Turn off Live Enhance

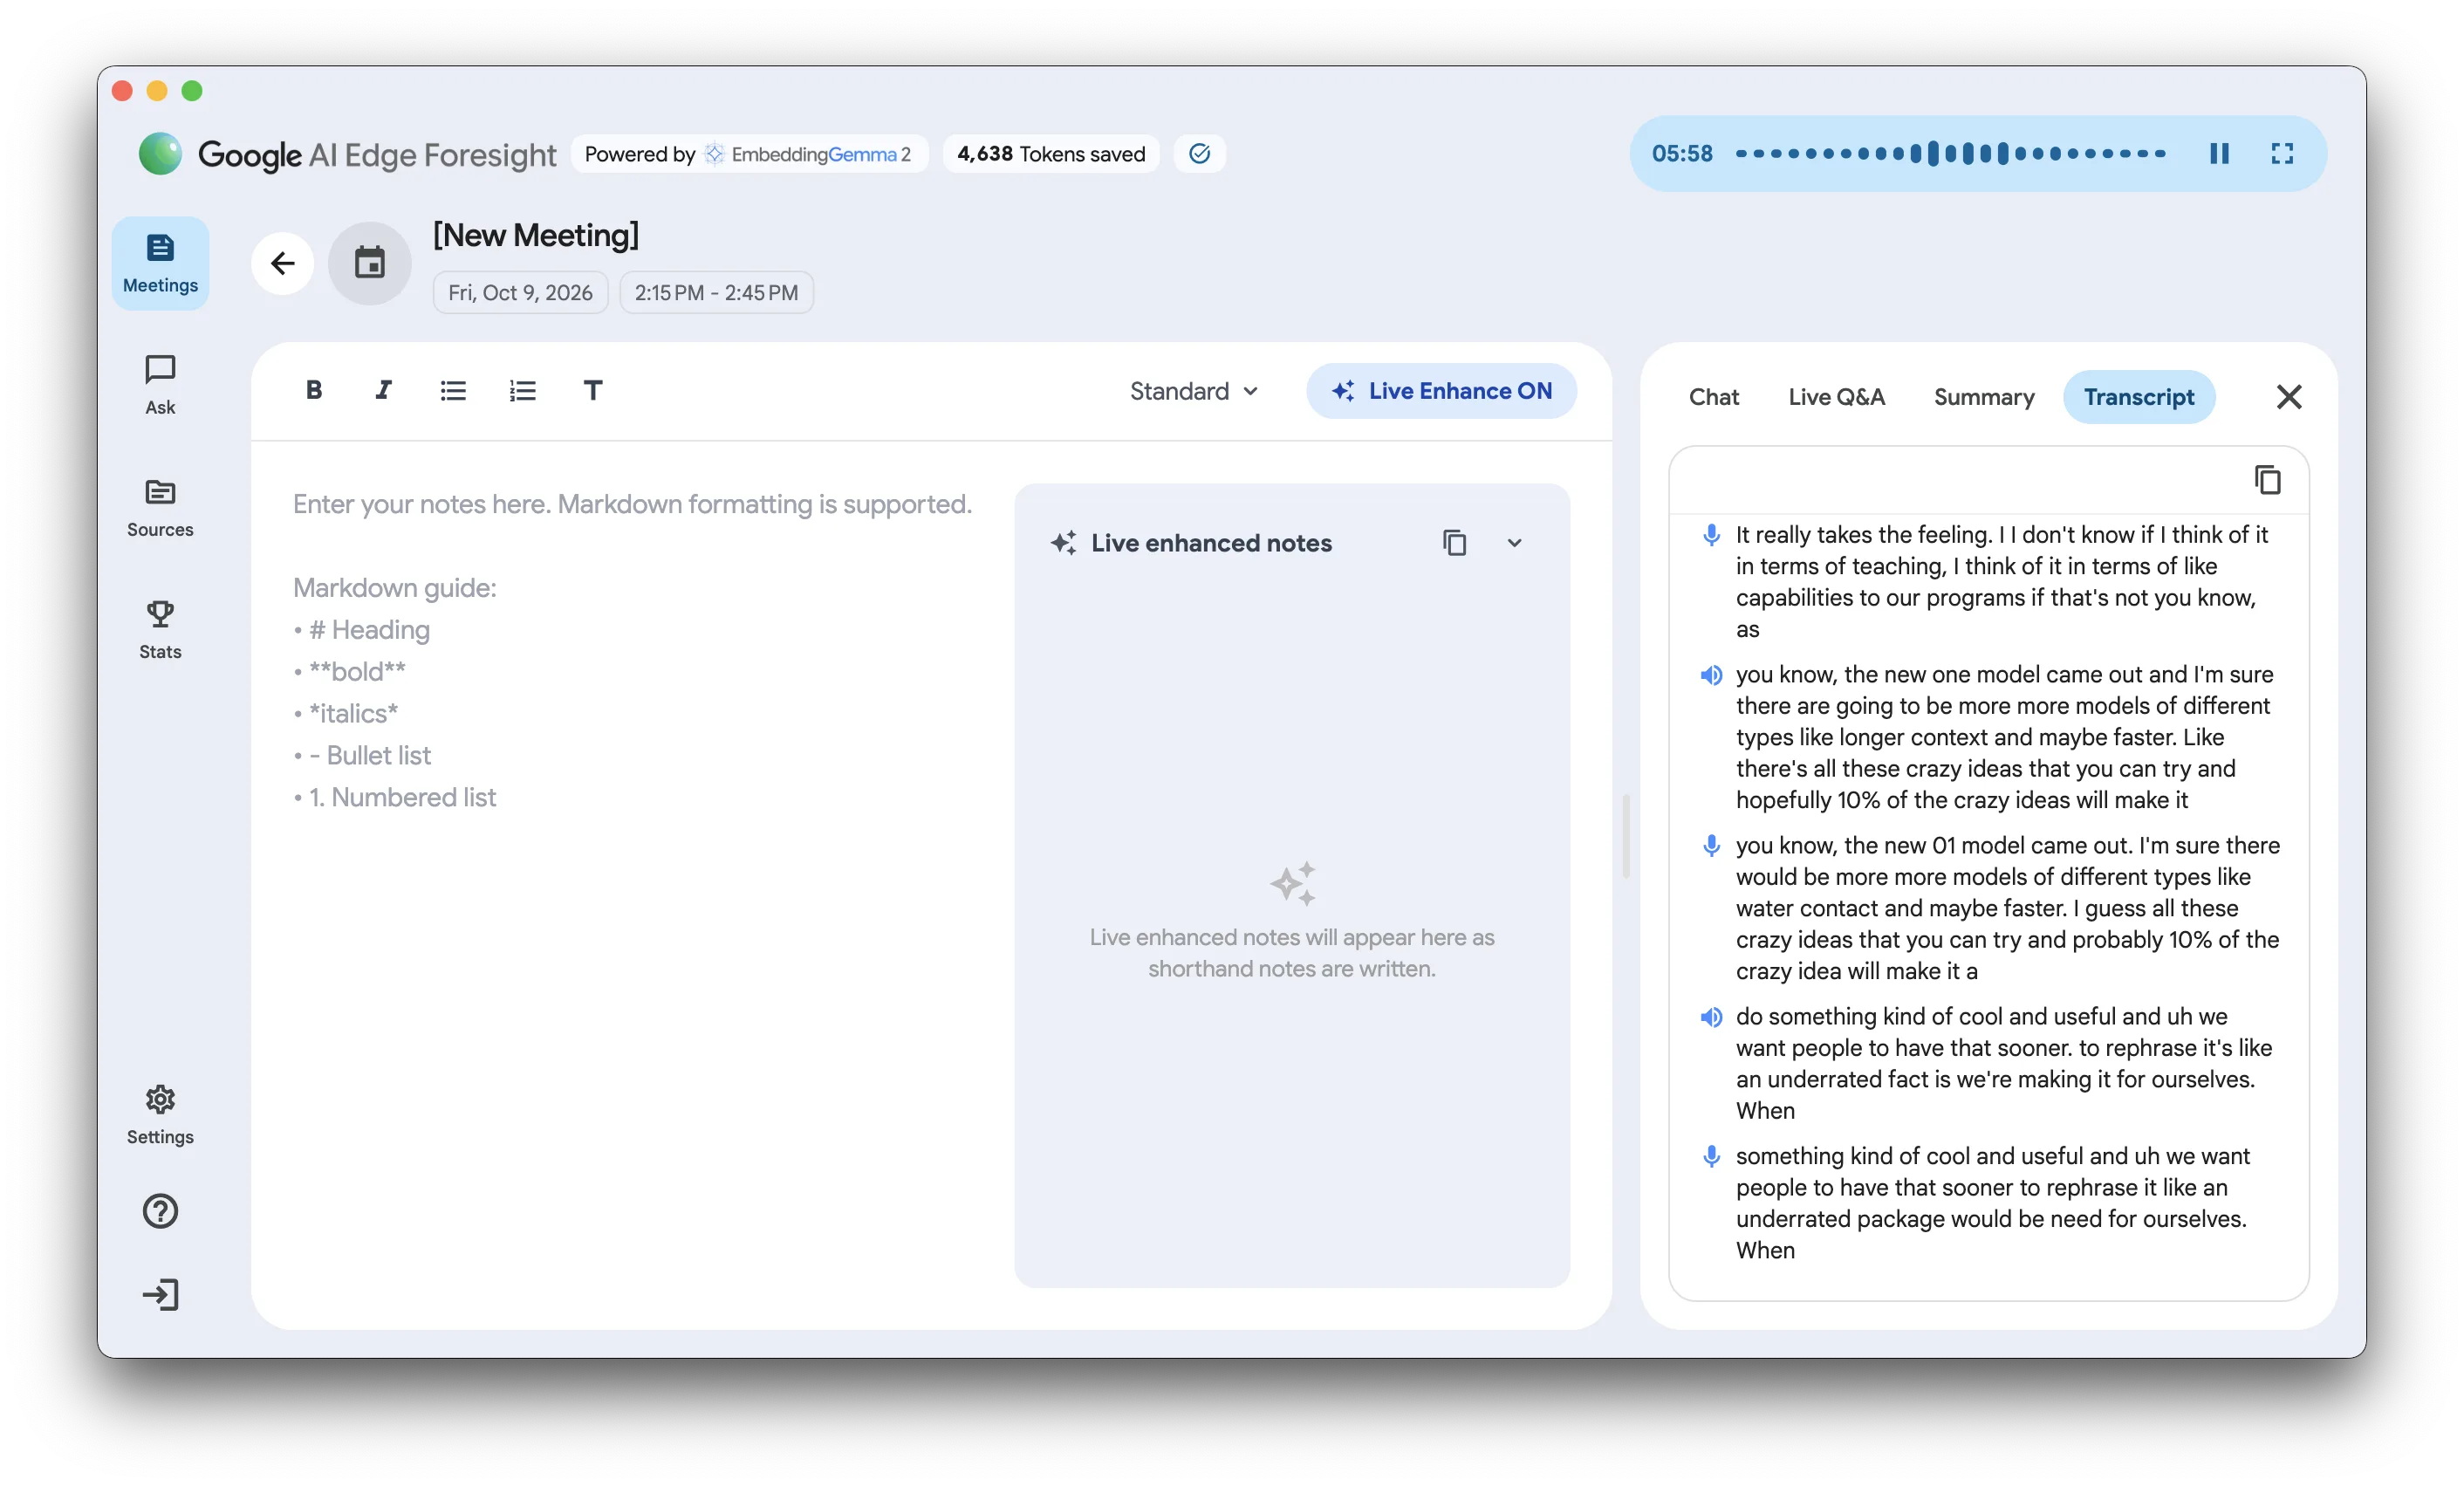click(x=1441, y=391)
